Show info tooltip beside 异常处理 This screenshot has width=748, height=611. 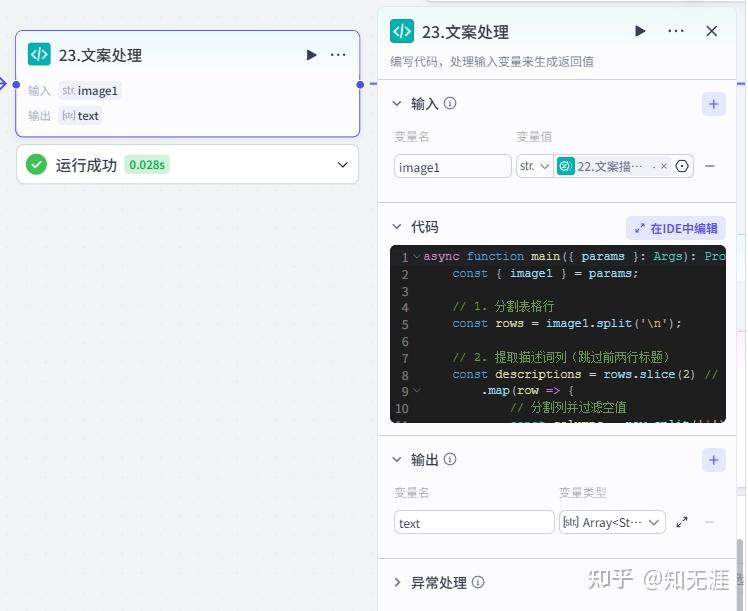coord(478,582)
